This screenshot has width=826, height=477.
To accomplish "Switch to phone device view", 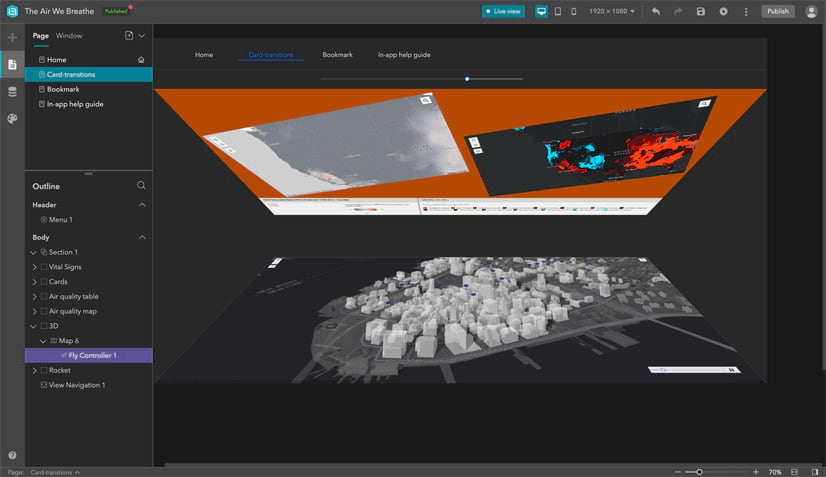I will click(x=574, y=11).
